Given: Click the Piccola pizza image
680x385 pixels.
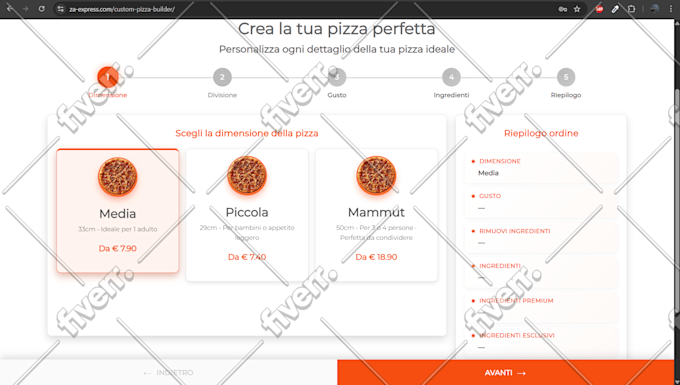Looking at the screenshot, I should pyautogui.click(x=247, y=176).
